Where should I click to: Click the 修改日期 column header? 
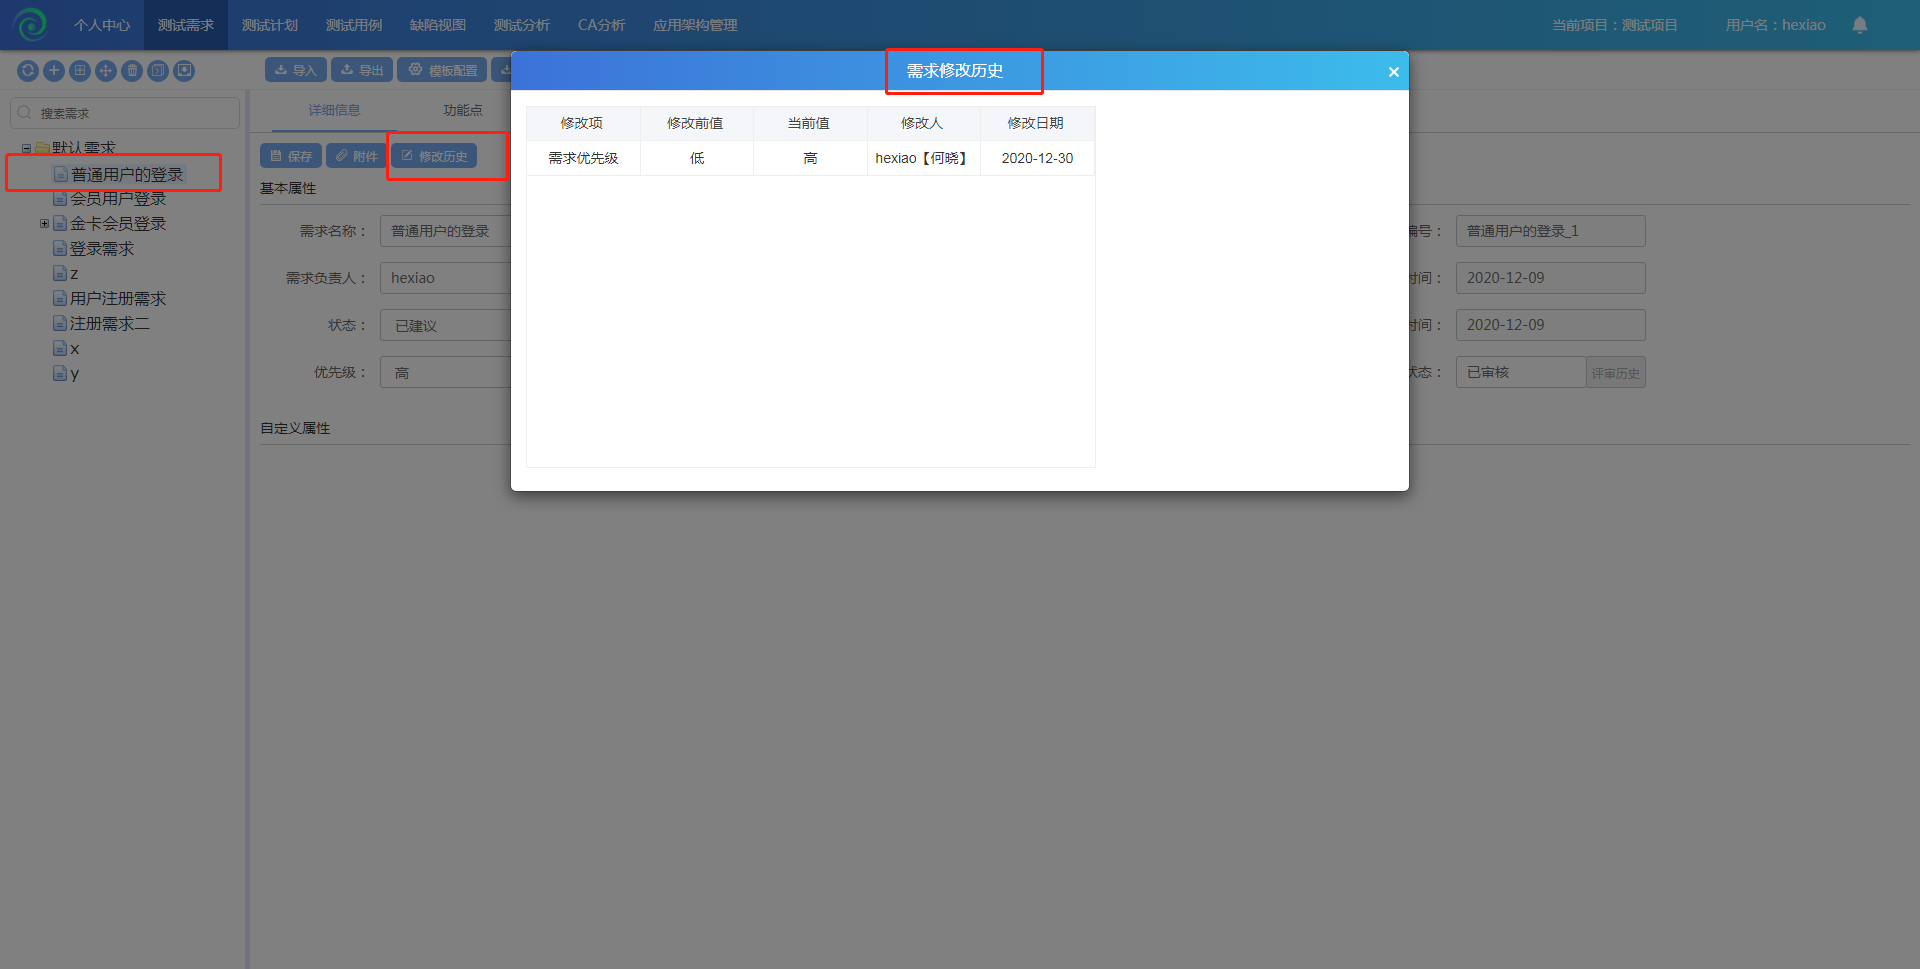[x=1036, y=123]
